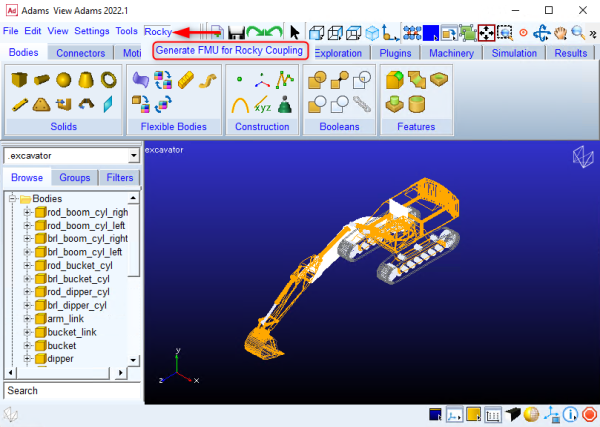Click the hollow cylinder shell feature icon
Image resolution: width=600 pixels, height=427 pixels.
tap(417, 104)
